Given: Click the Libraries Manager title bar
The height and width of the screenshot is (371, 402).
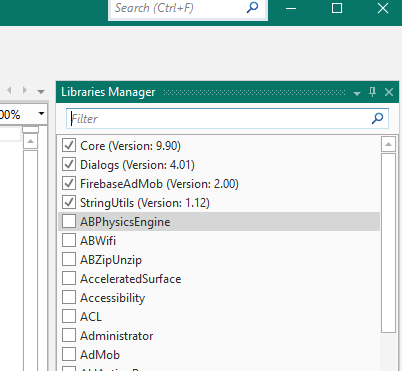Looking at the screenshot, I should pyautogui.click(x=227, y=92).
